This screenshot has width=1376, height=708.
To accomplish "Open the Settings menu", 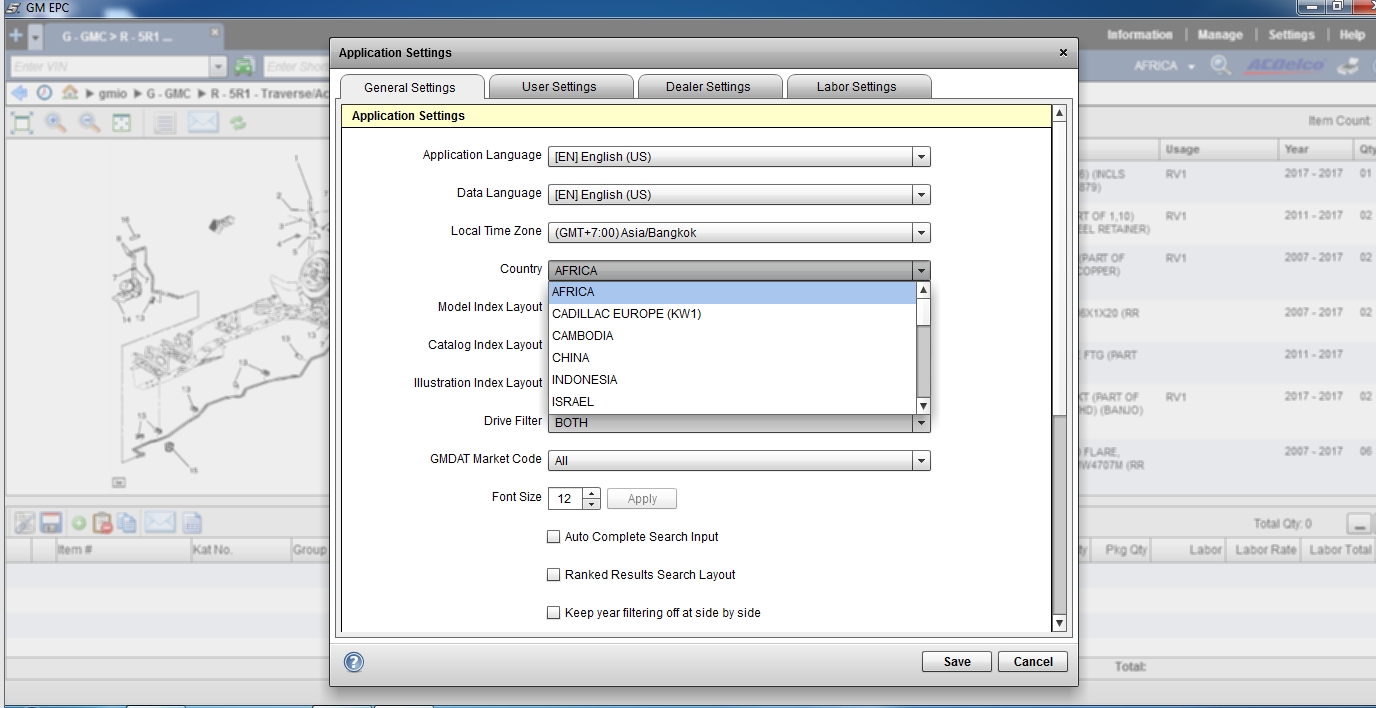I will [x=1291, y=35].
